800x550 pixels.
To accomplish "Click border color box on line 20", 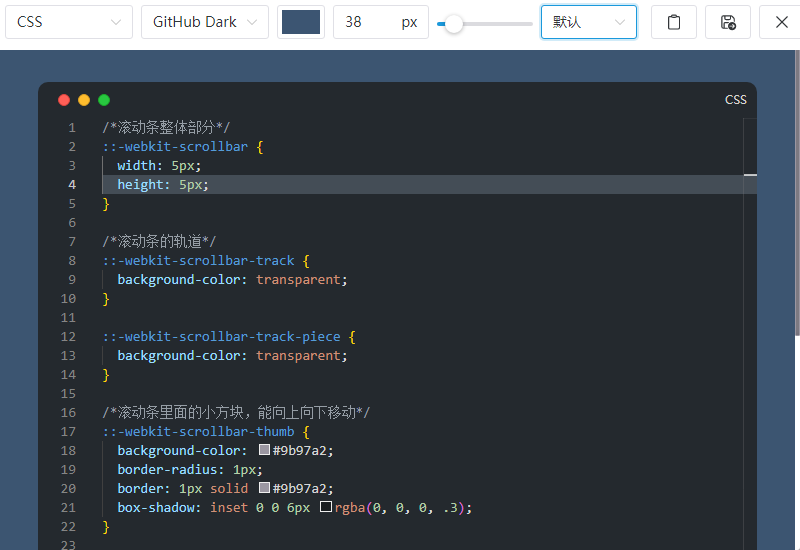I will [264, 488].
